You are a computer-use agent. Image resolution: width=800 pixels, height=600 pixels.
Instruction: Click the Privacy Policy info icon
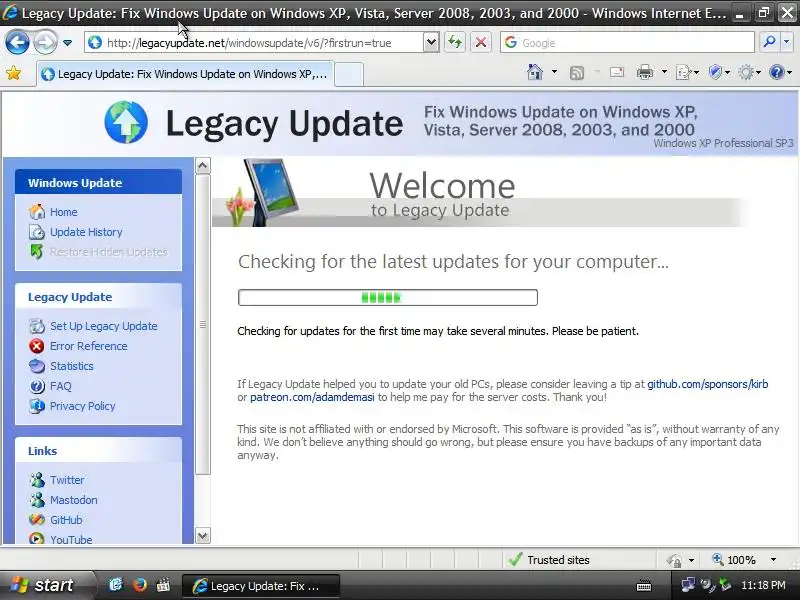click(x=37, y=406)
